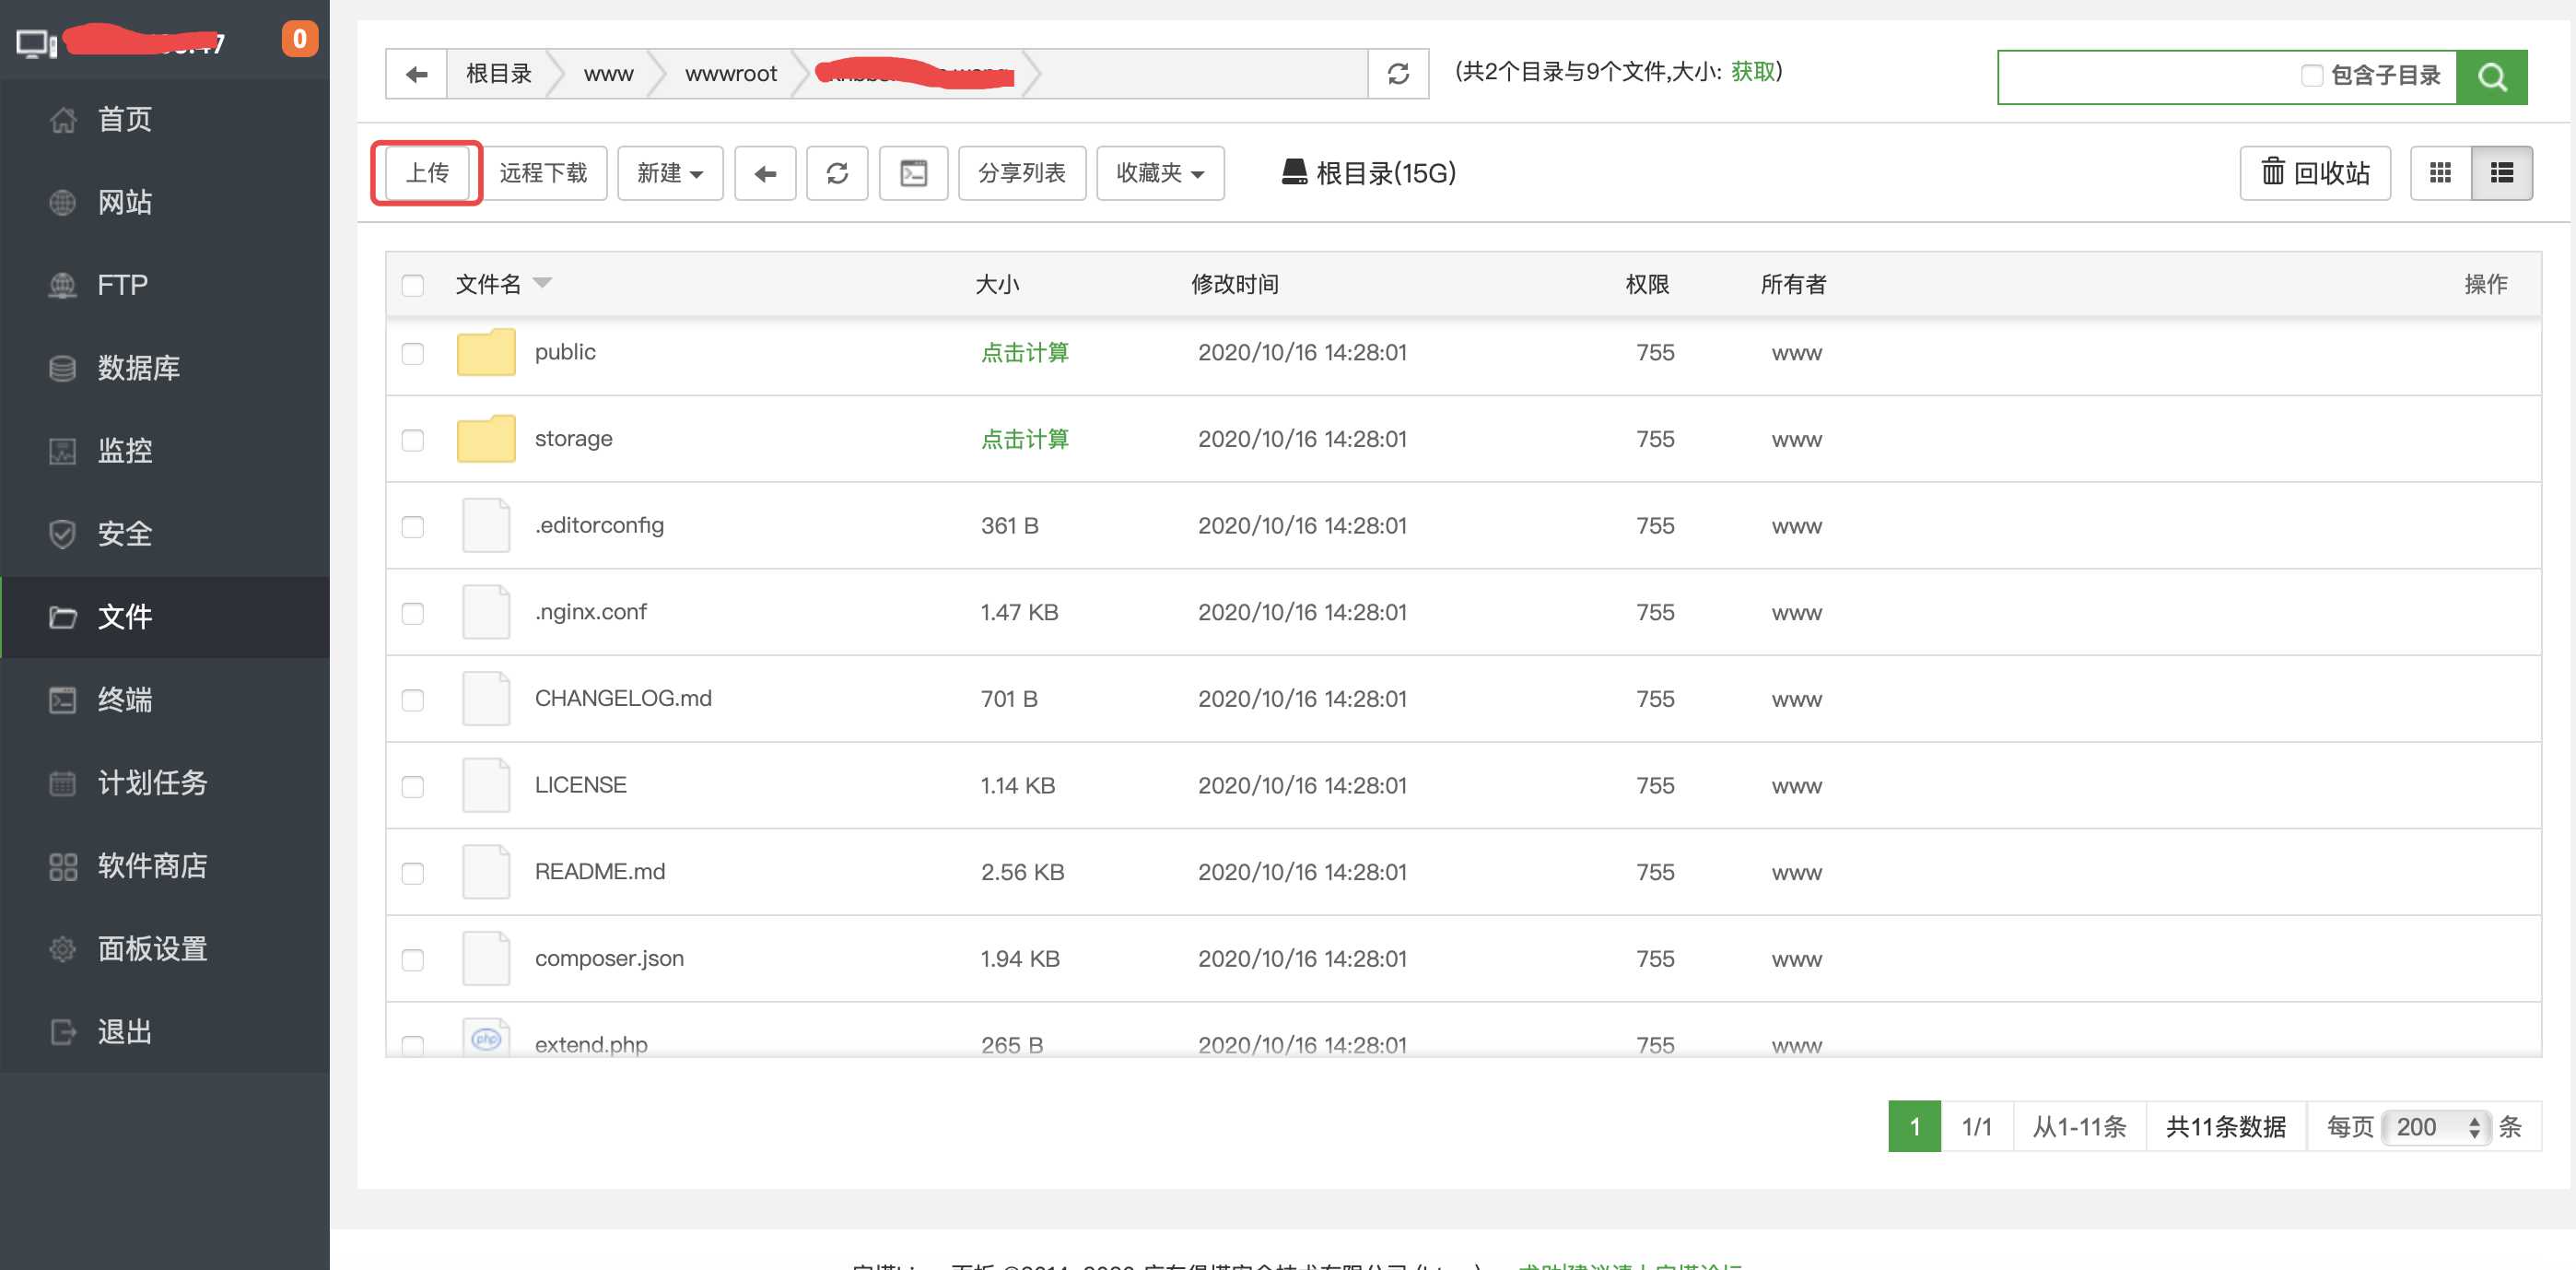The width and height of the screenshot is (2576, 1270).
Task: Click 点击计算 for public folder size
Action: coord(1025,352)
